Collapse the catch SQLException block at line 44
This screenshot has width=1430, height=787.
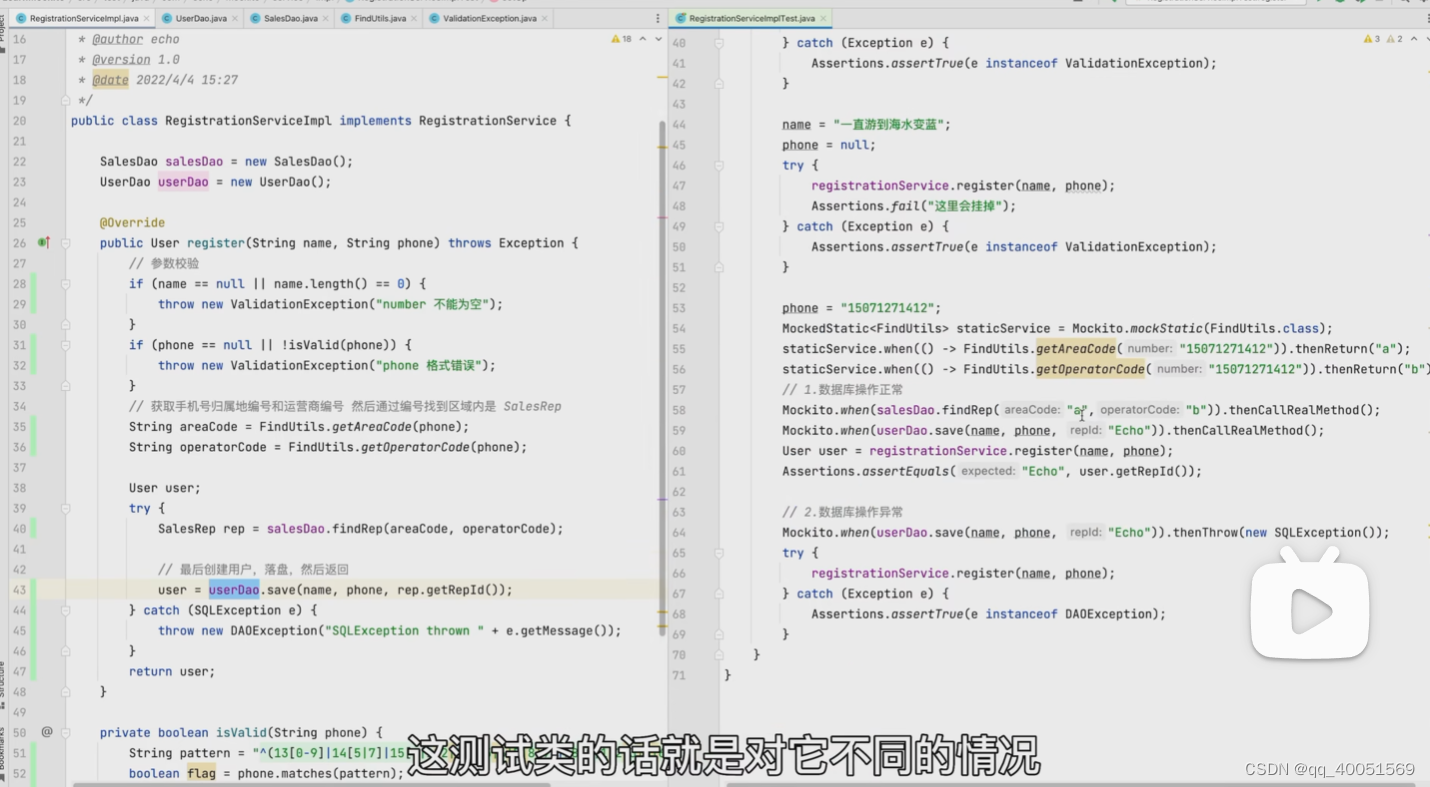coord(65,610)
